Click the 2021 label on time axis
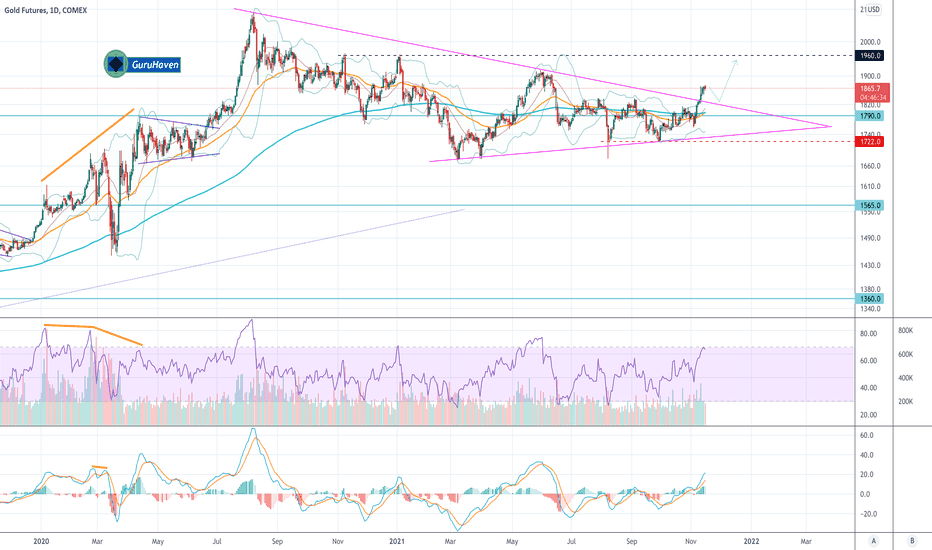The width and height of the screenshot is (932, 550). [x=397, y=541]
